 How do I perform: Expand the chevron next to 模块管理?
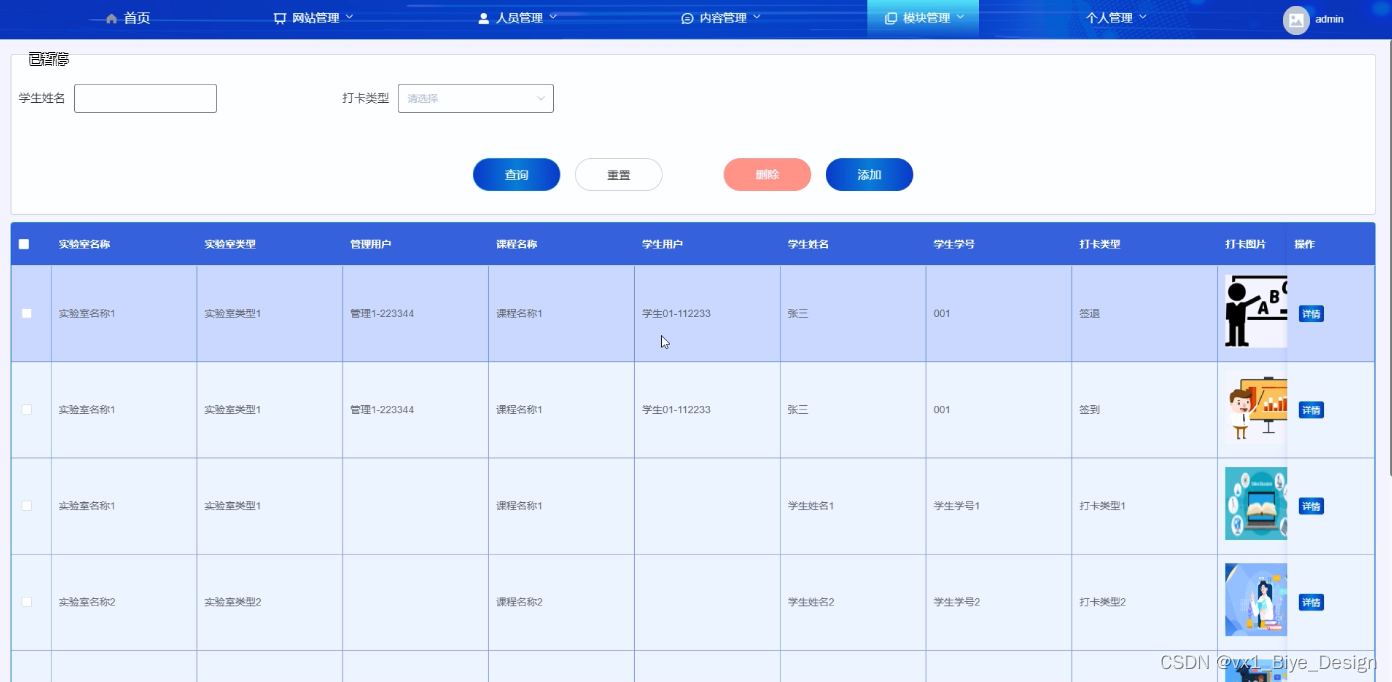tap(960, 17)
